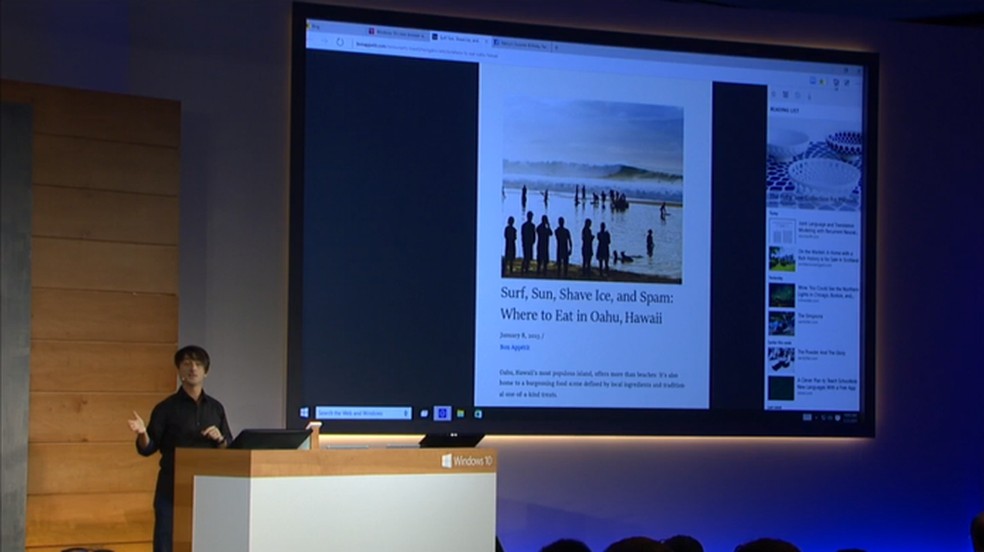The image size is (984, 552).
Task: Switch to the first browser tab with red favicon
Action: 398,34
